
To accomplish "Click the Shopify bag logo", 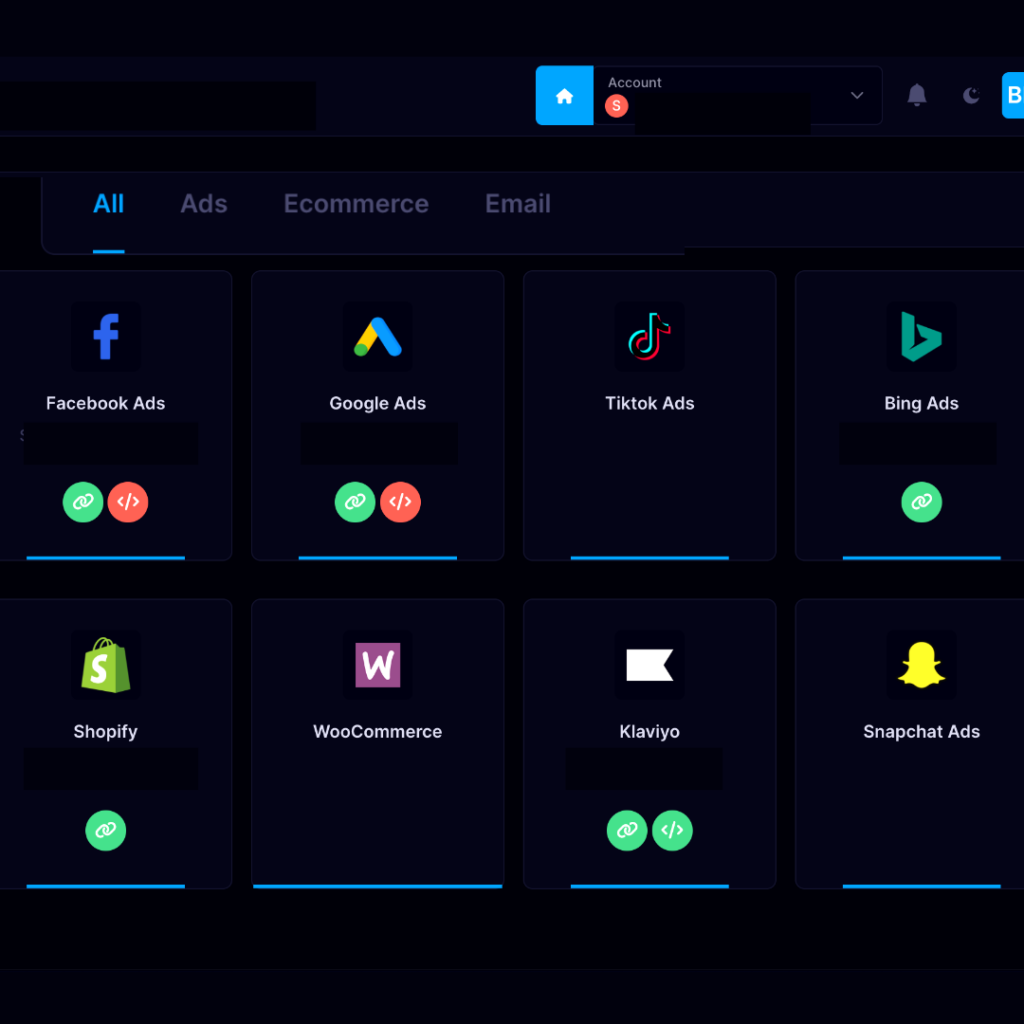I will (105, 665).
